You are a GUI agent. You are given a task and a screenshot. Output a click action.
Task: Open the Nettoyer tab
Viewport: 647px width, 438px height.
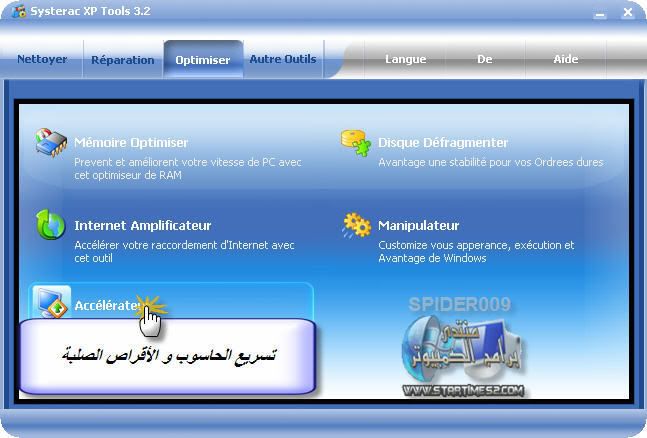[42, 59]
